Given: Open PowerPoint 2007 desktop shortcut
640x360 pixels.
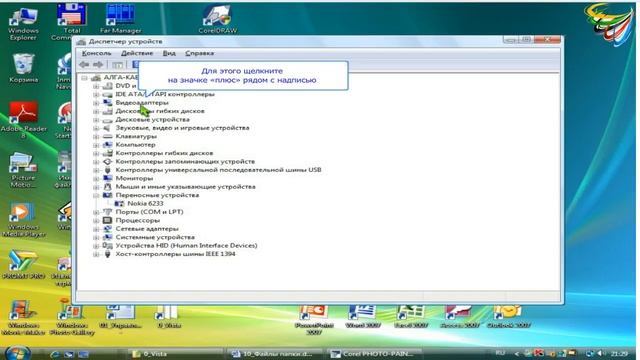Looking at the screenshot, I should (x=314, y=320).
